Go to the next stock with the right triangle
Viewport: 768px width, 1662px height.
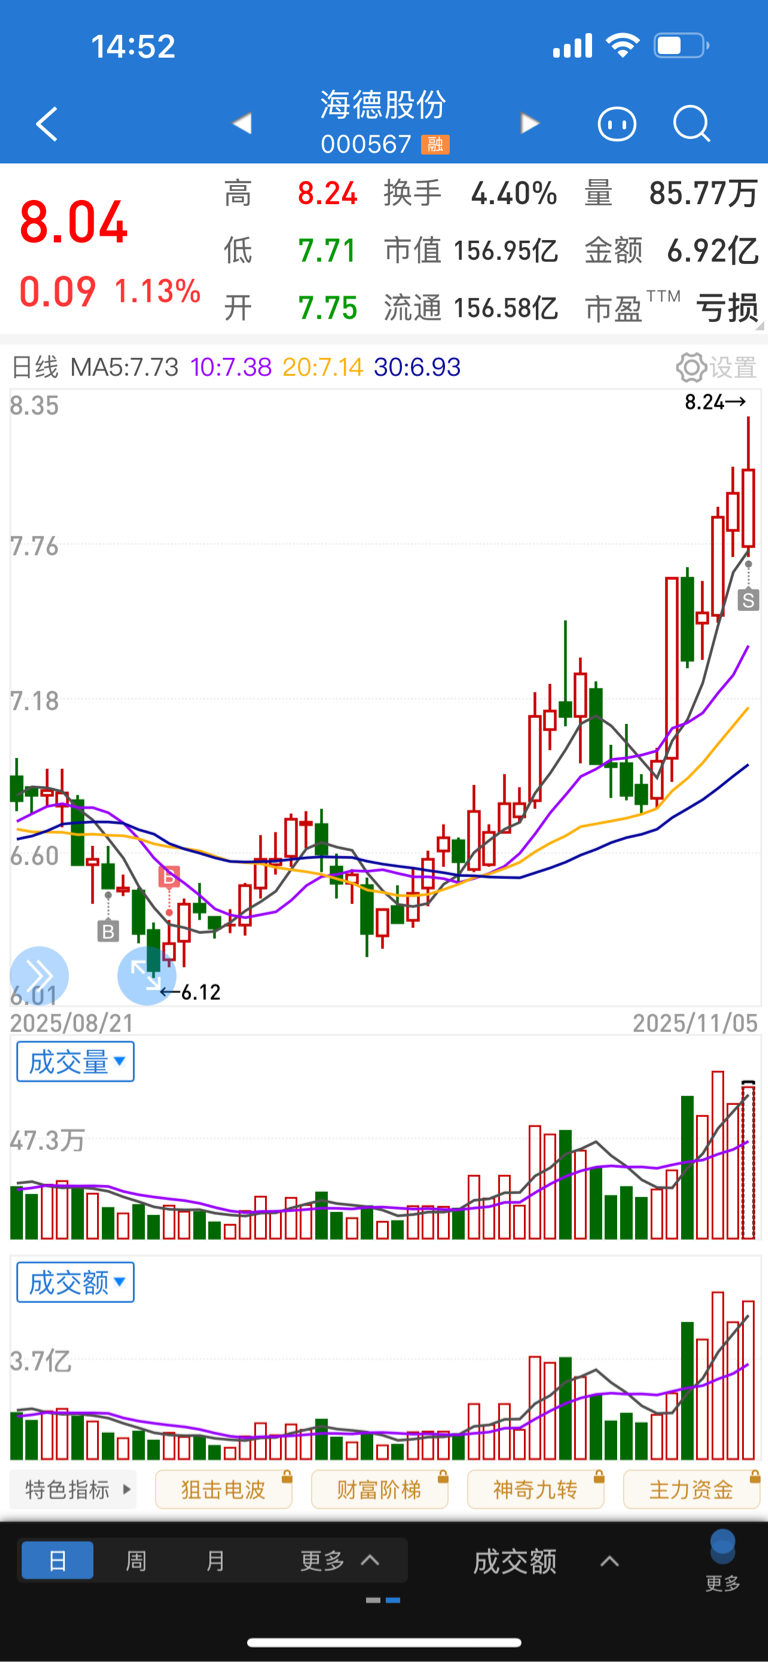click(530, 123)
